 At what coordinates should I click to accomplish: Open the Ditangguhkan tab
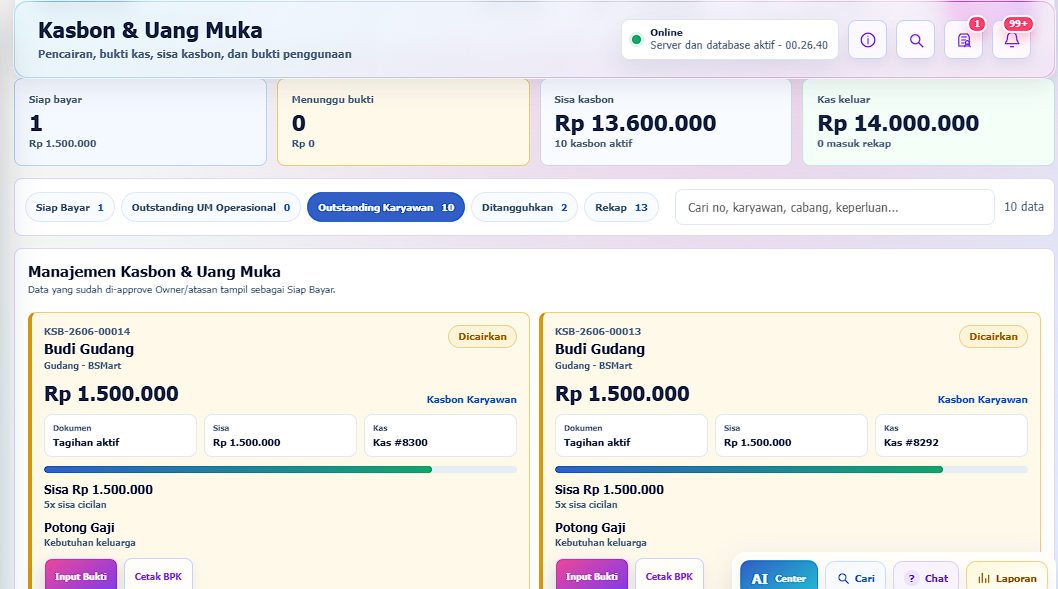524,207
